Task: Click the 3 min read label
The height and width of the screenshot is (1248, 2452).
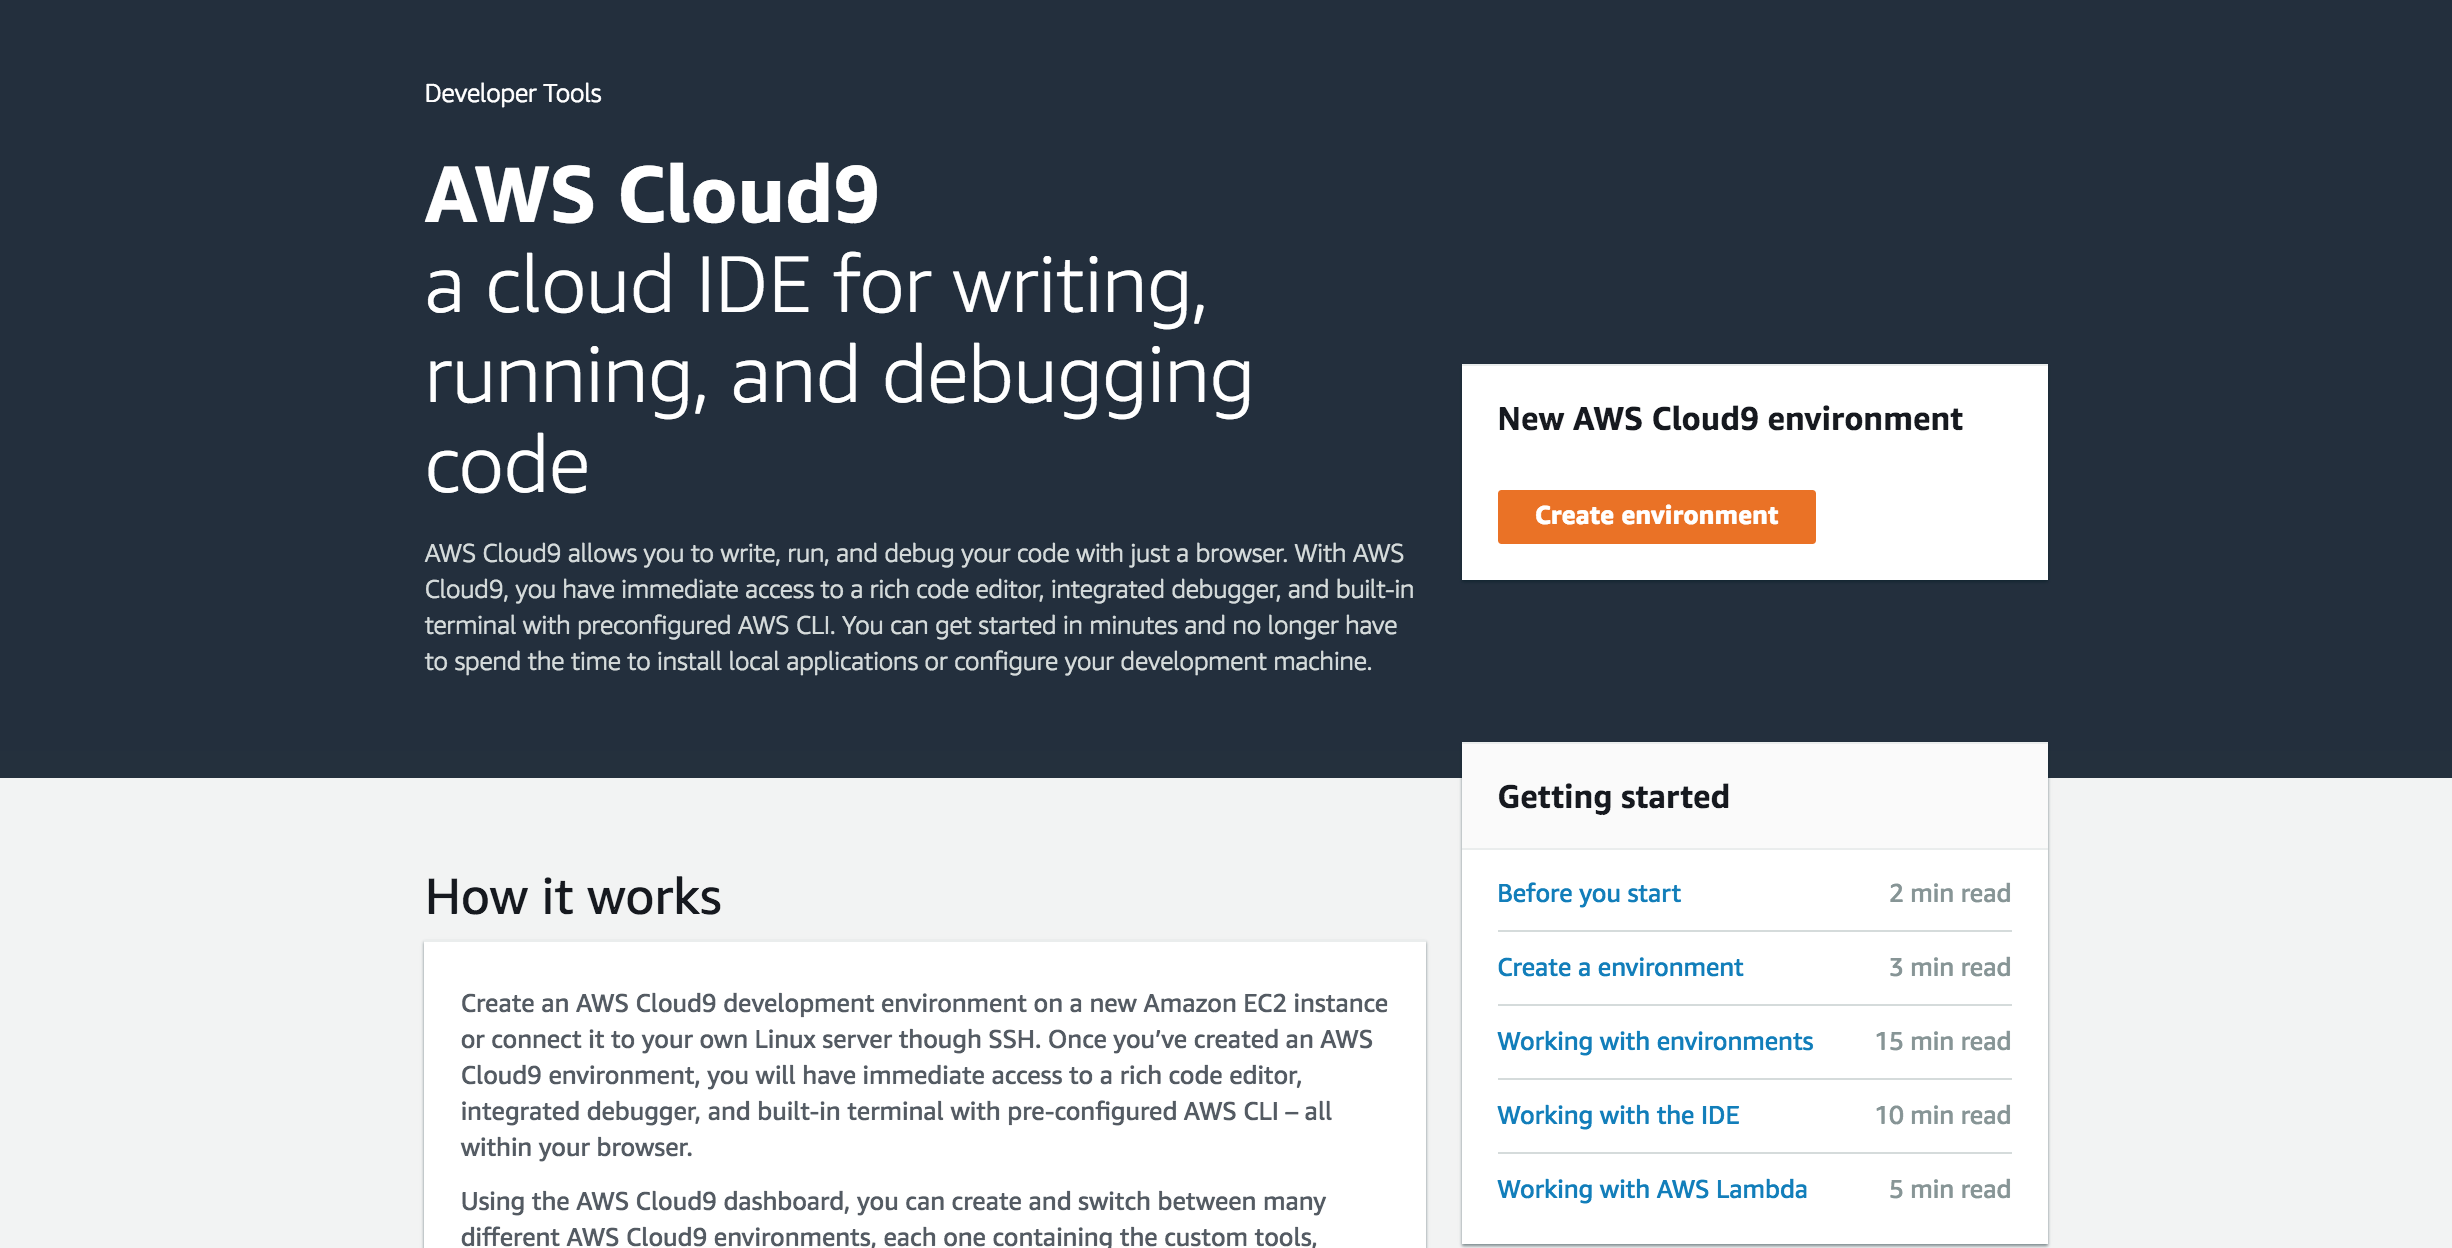Action: 1948,967
